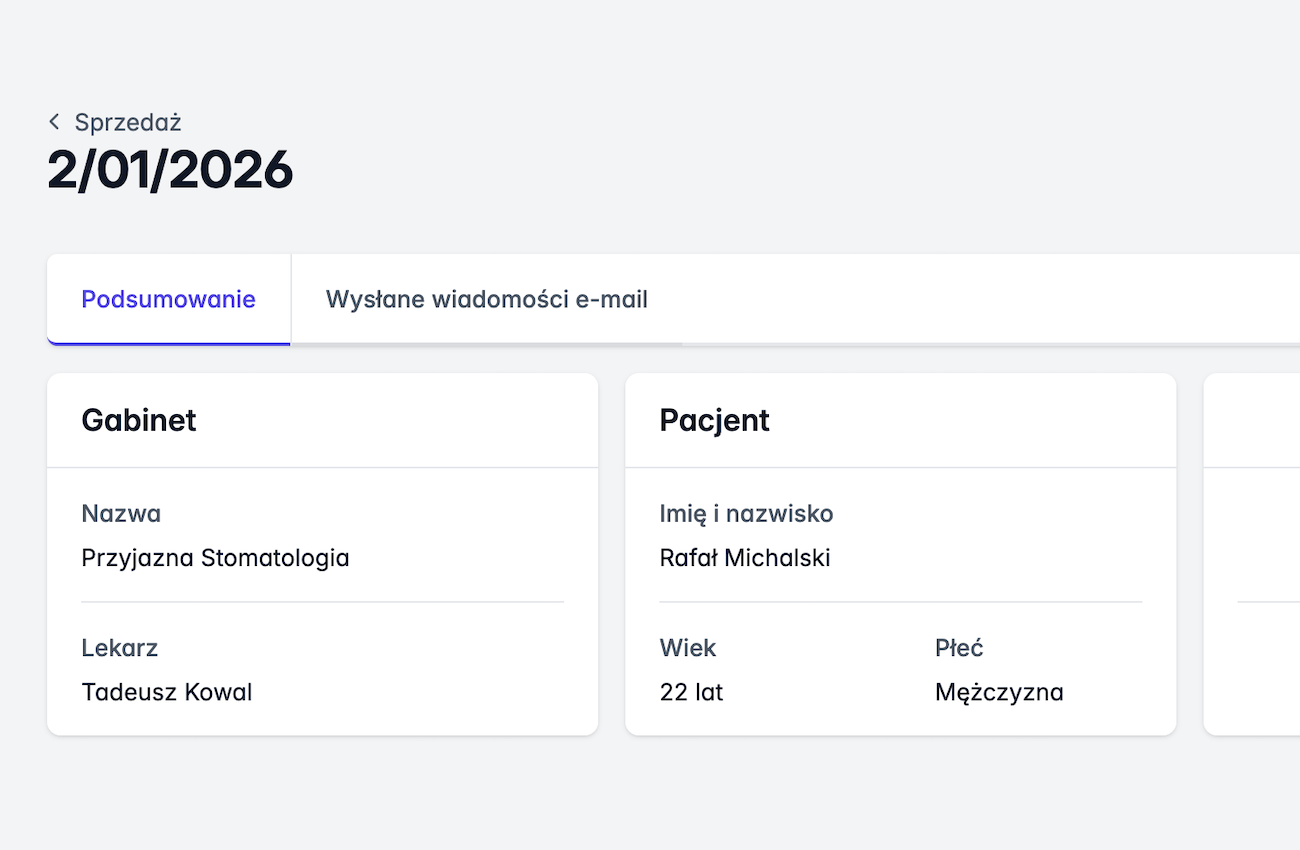1300x850 pixels.
Task: Click the back chevron icon beside Sprzedaż
Action: coord(54,121)
